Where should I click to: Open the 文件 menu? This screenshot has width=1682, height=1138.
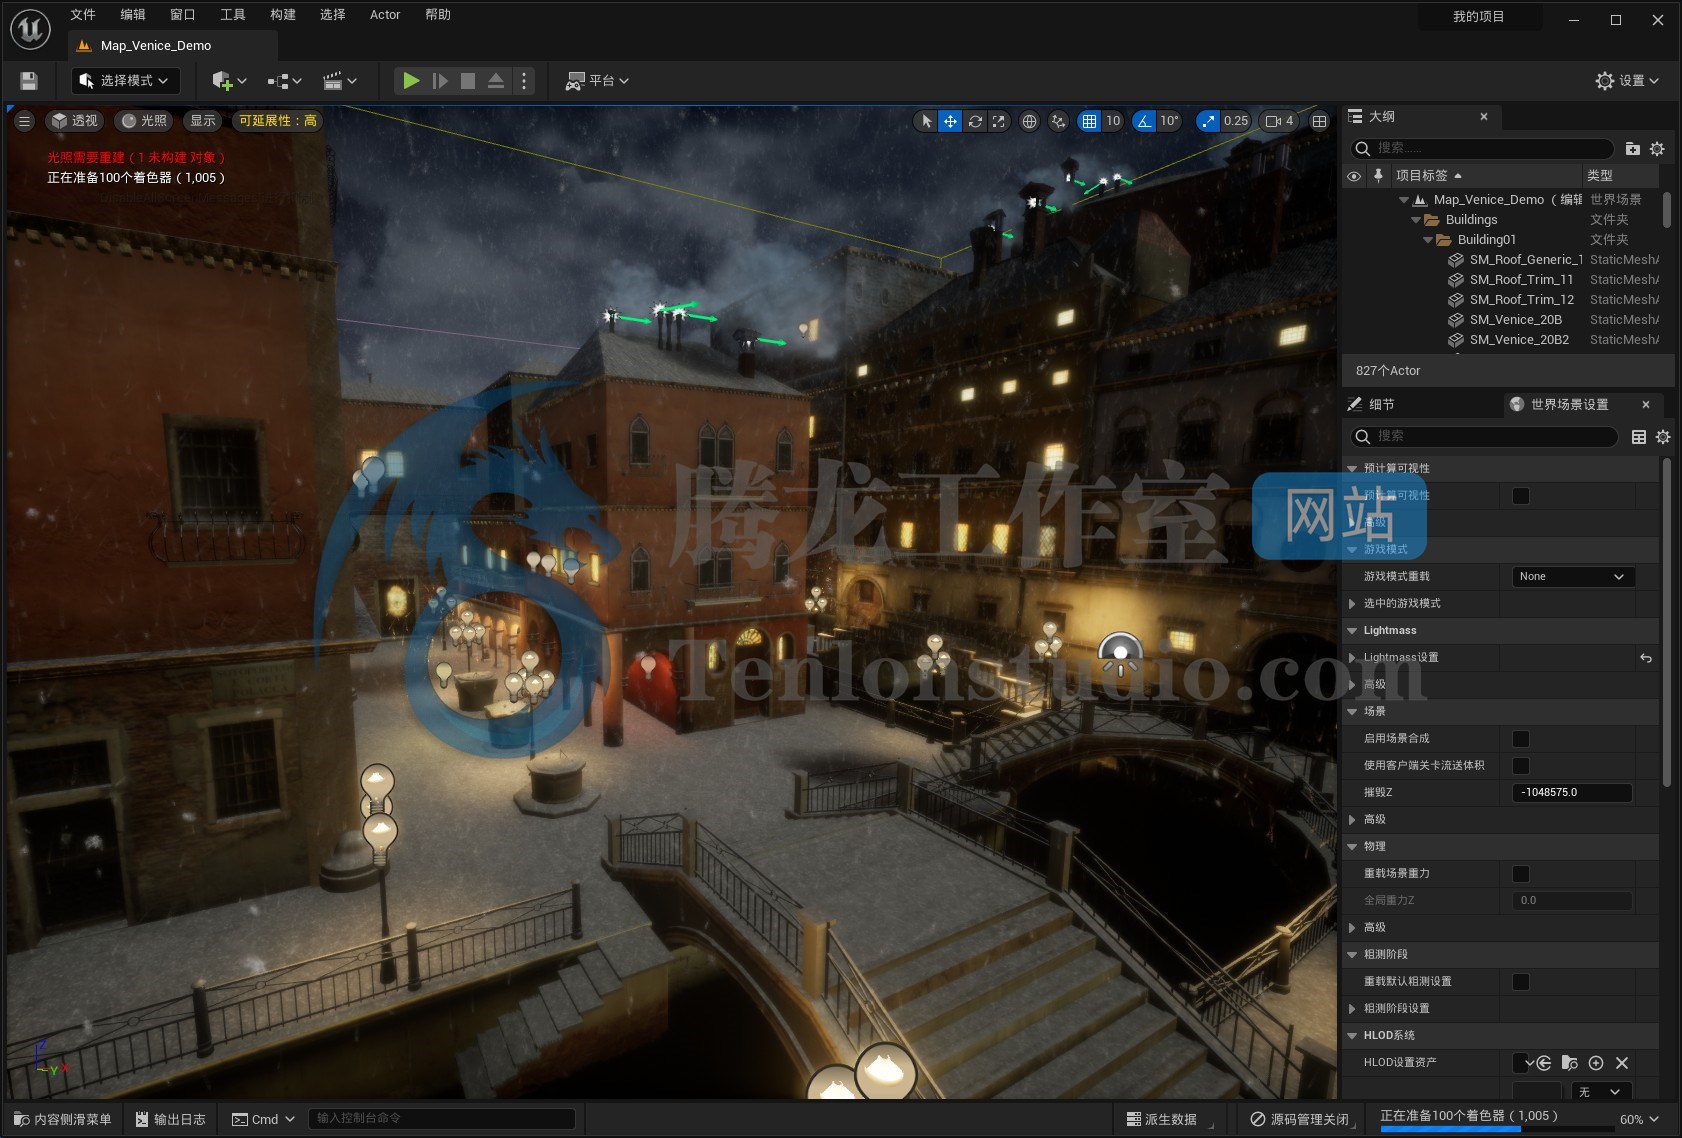pos(83,15)
